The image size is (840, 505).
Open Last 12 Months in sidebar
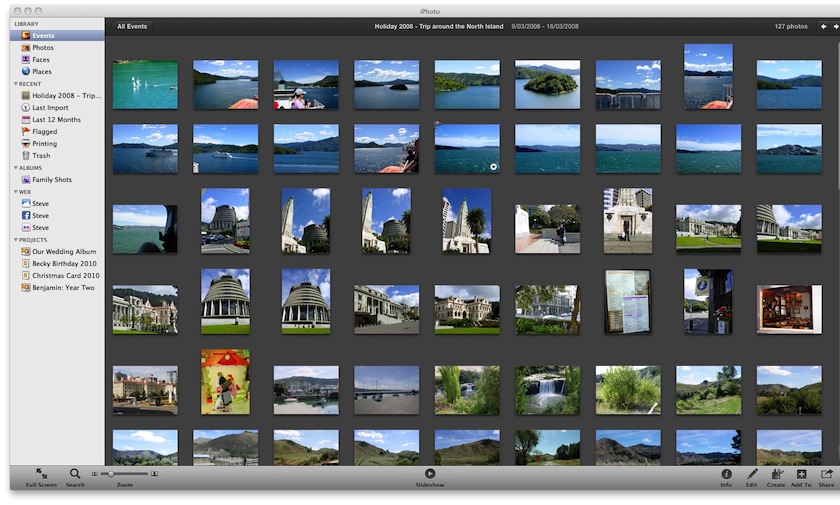point(57,119)
